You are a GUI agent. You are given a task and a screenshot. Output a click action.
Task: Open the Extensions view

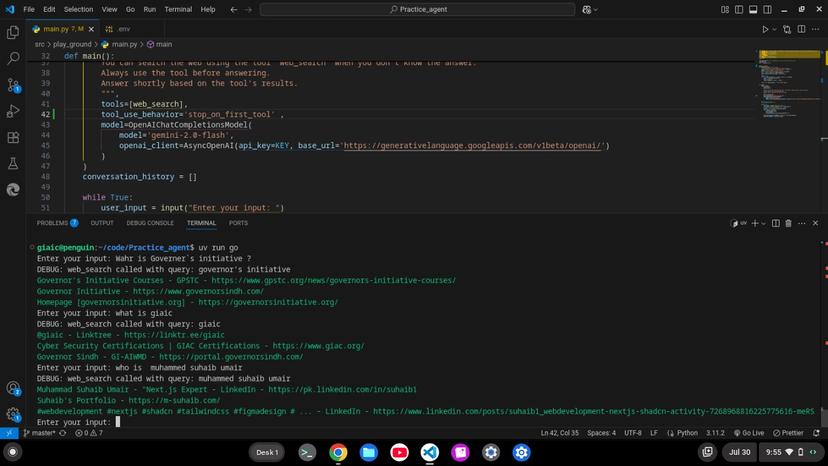click(13, 137)
